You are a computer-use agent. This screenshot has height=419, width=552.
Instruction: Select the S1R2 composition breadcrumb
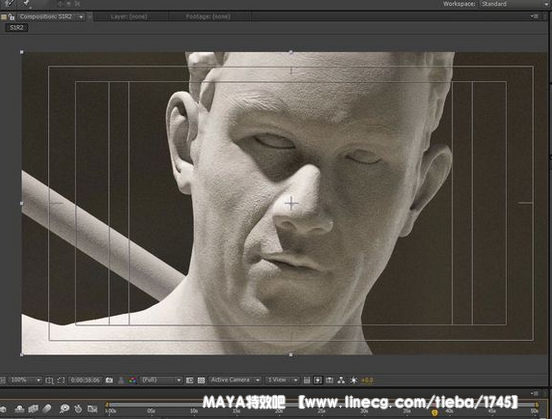click(17, 27)
